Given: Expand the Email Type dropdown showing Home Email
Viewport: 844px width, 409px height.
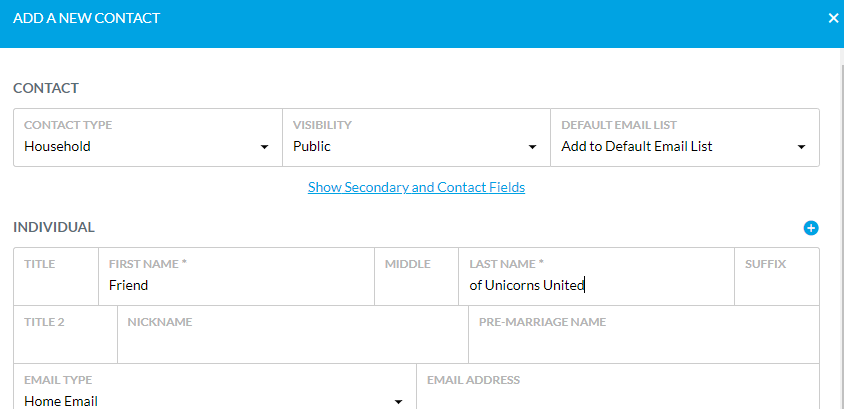Looking at the screenshot, I should click(215, 387).
